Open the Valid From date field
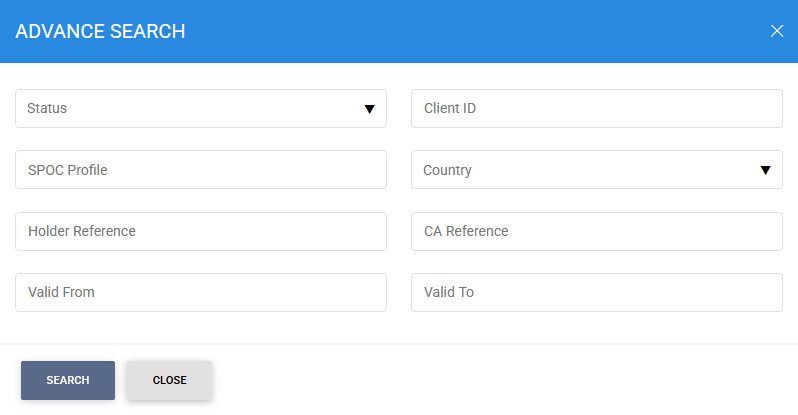 [201, 292]
